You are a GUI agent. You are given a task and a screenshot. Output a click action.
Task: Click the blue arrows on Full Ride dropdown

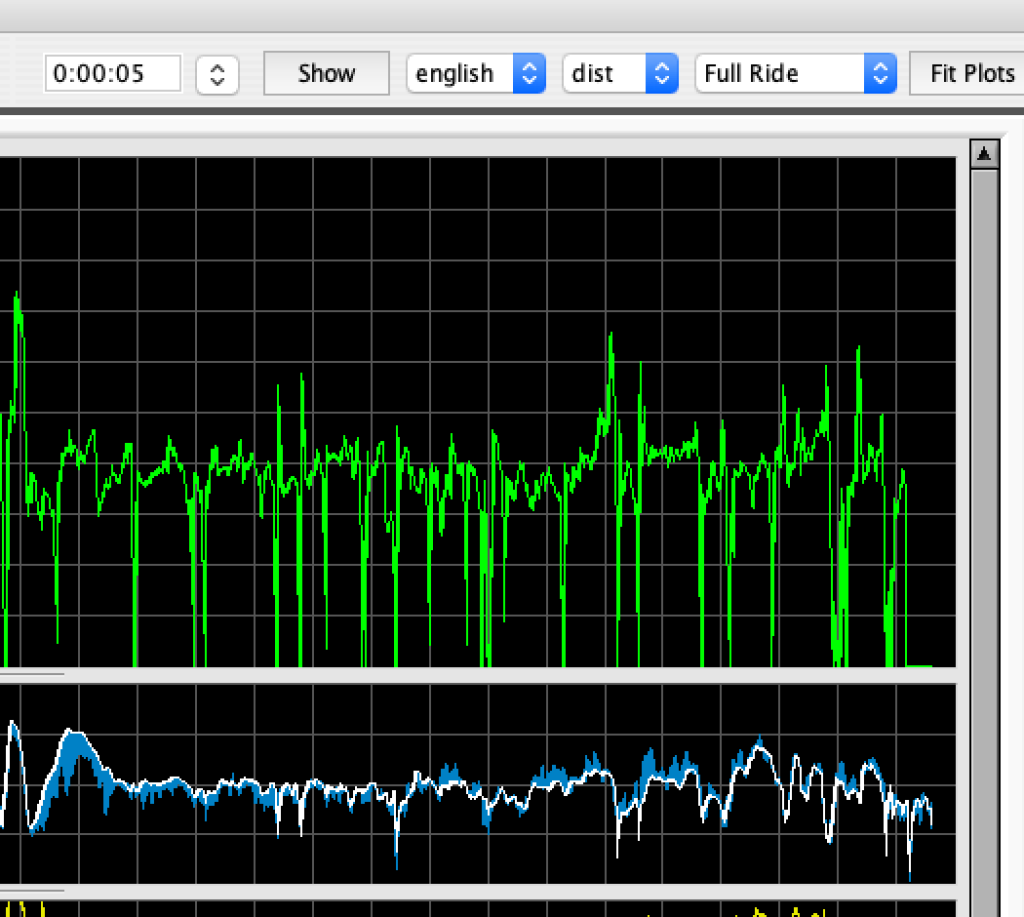pos(879,73)
